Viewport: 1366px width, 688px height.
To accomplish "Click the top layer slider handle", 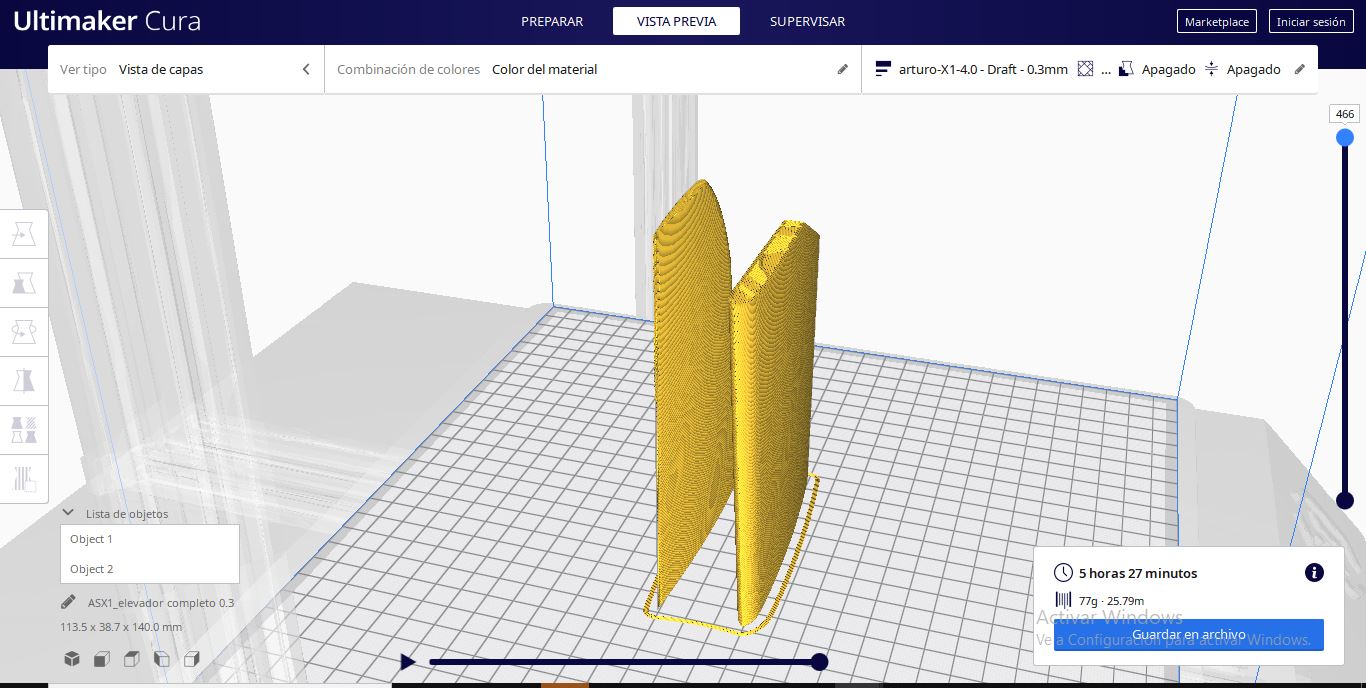I will pos(1345,138).
